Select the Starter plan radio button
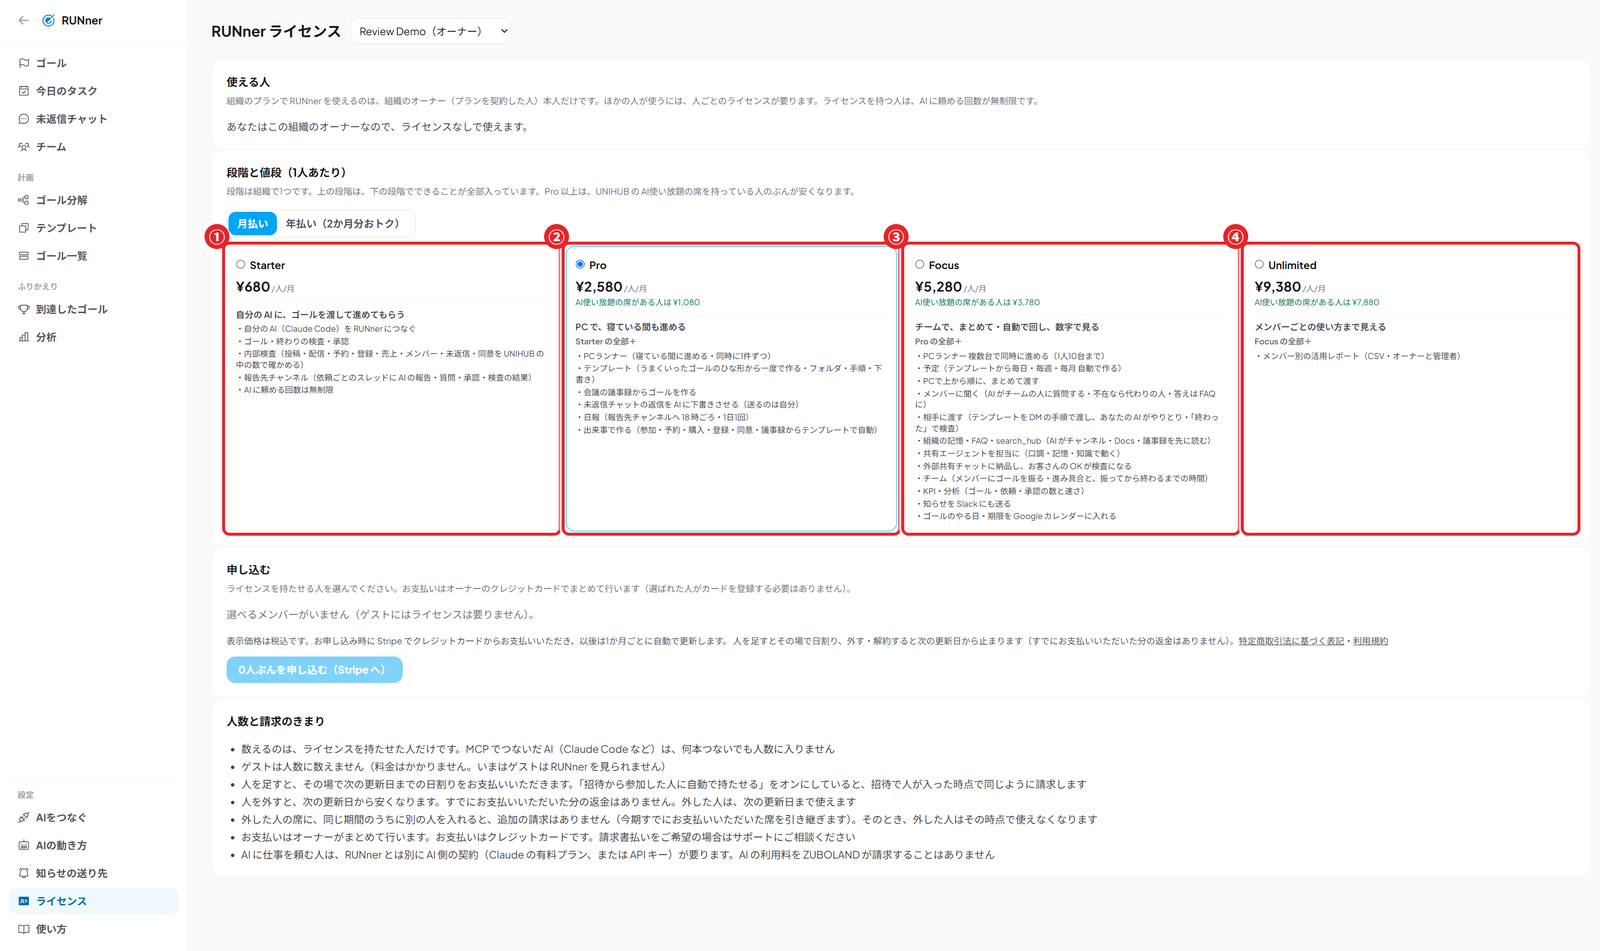Image resolution: width=1600 pixels, height=951 pixels. (241, 265)
